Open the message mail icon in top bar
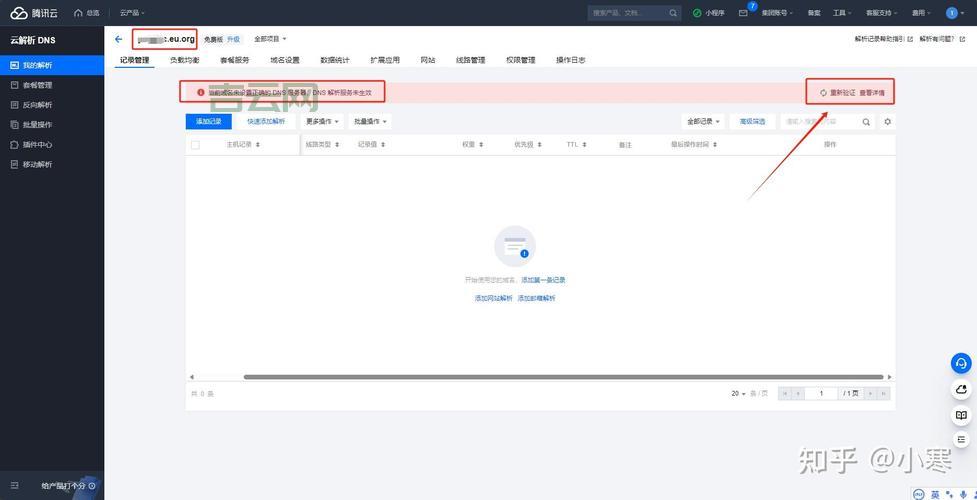 [x=743, y=13]
